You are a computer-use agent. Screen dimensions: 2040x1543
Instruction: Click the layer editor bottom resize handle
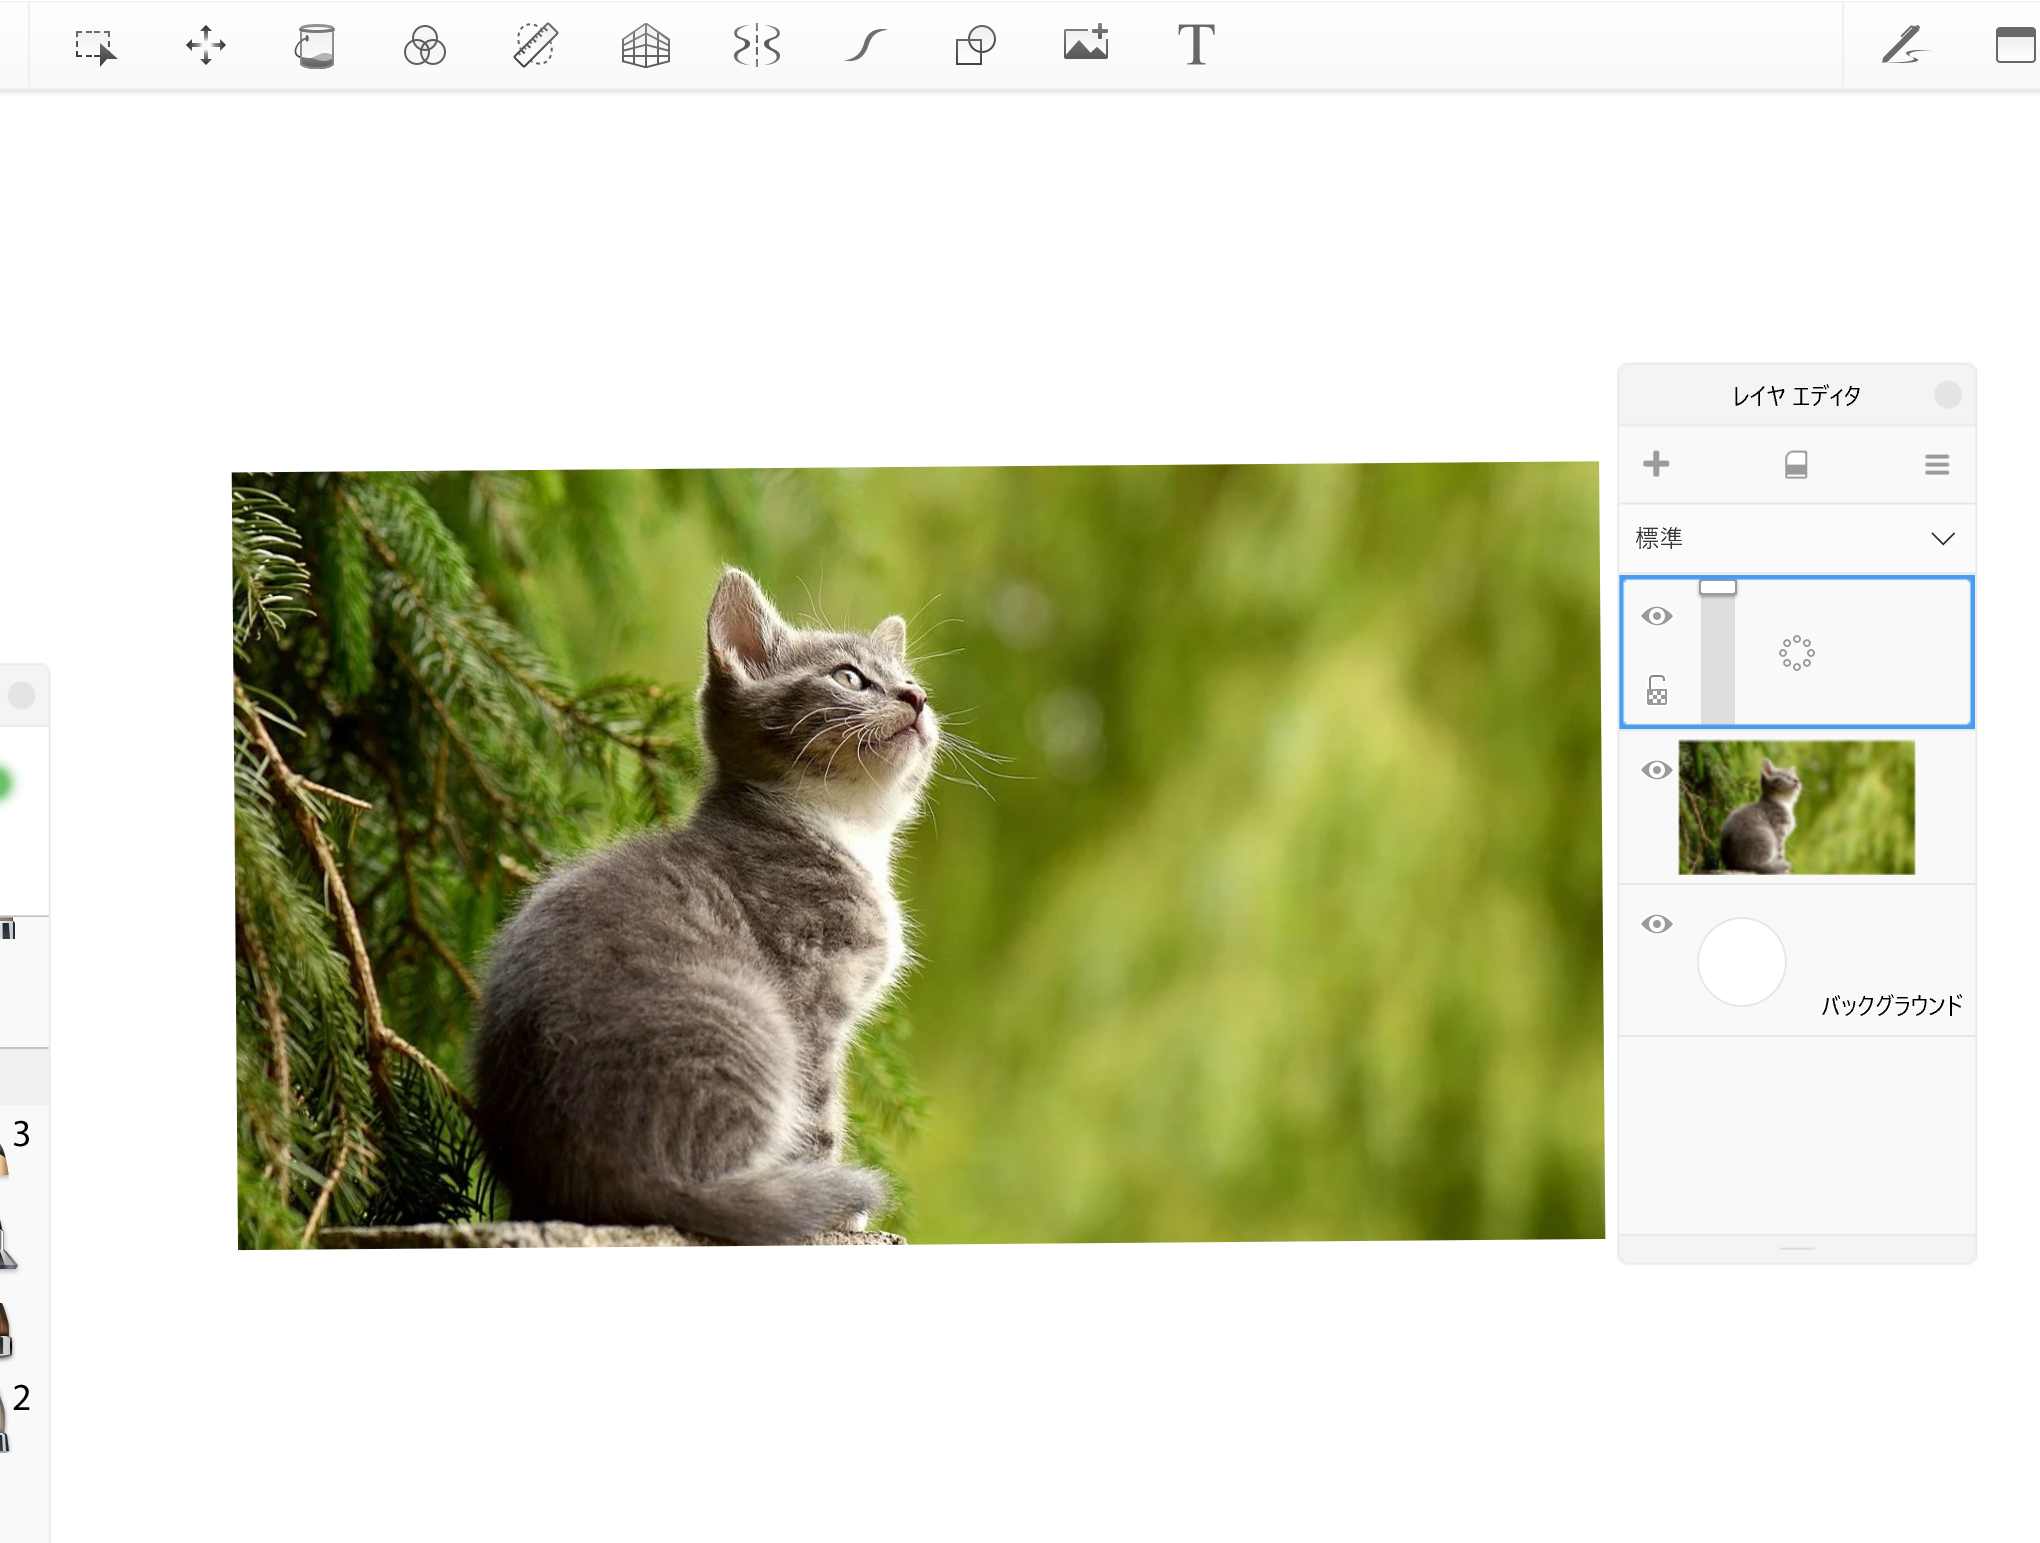coord(1797,1248)
